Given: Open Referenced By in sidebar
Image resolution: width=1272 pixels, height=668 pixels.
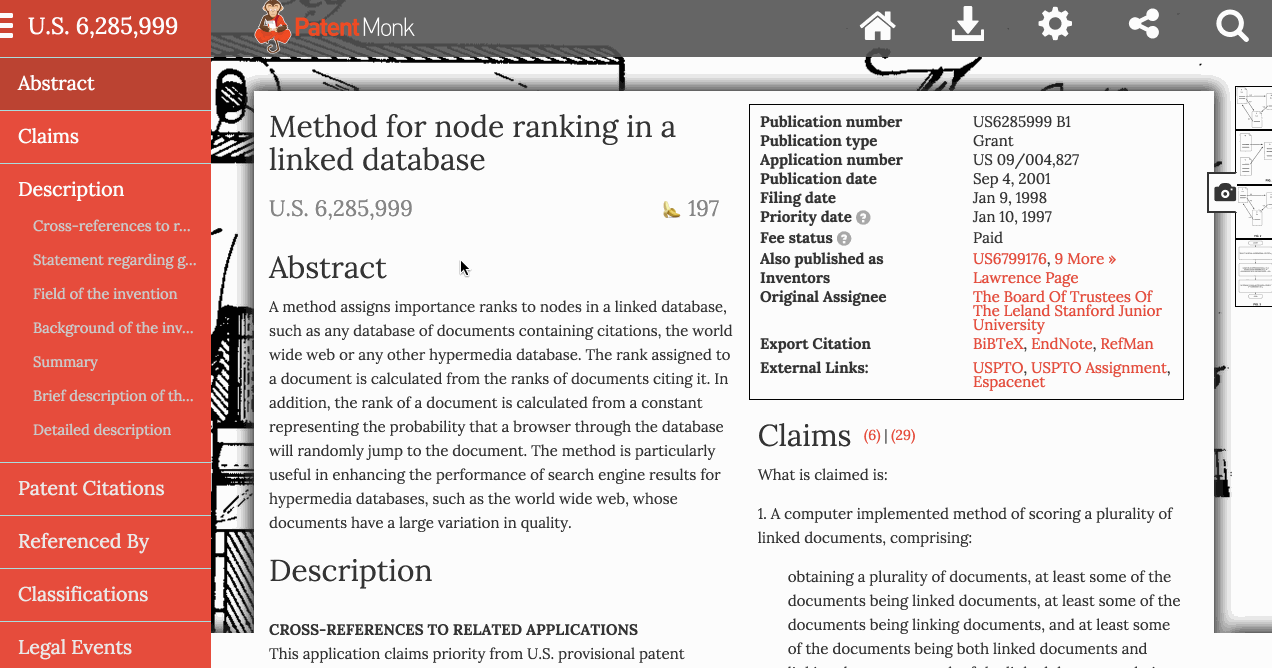Looking at the screenshot, I should pyautogui.click(x=105, y=542).
